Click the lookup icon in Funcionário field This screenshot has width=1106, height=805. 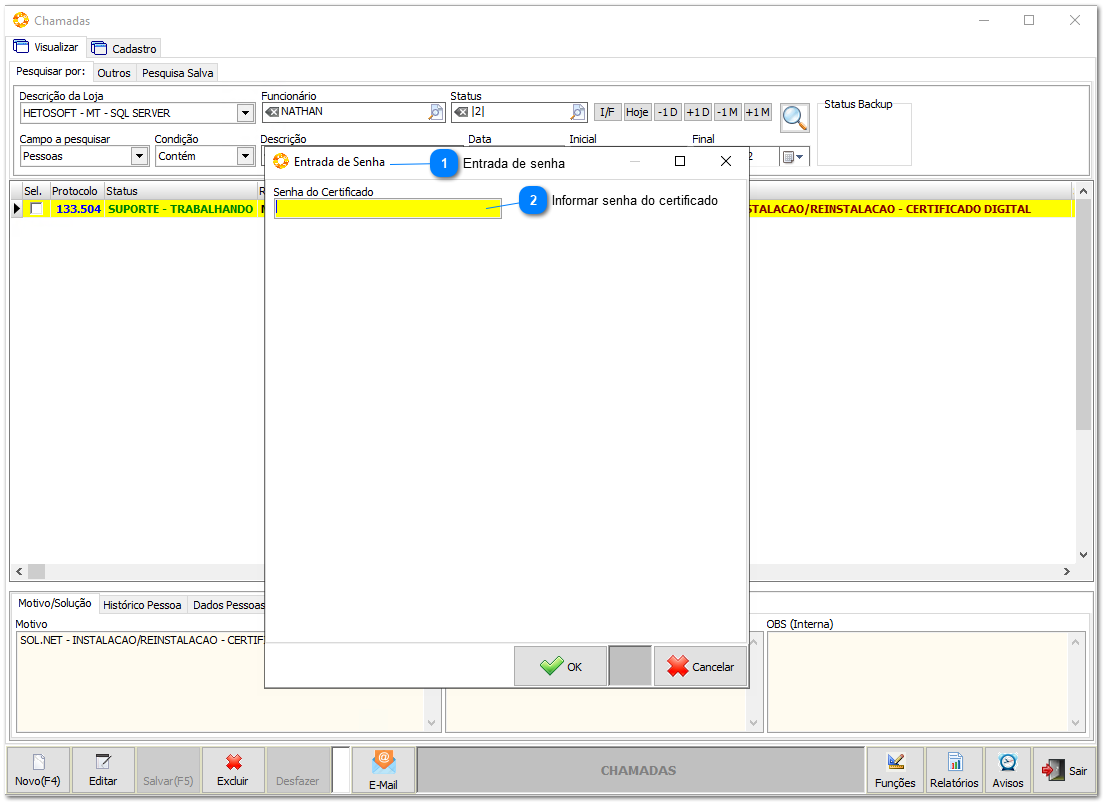(436, 112)
